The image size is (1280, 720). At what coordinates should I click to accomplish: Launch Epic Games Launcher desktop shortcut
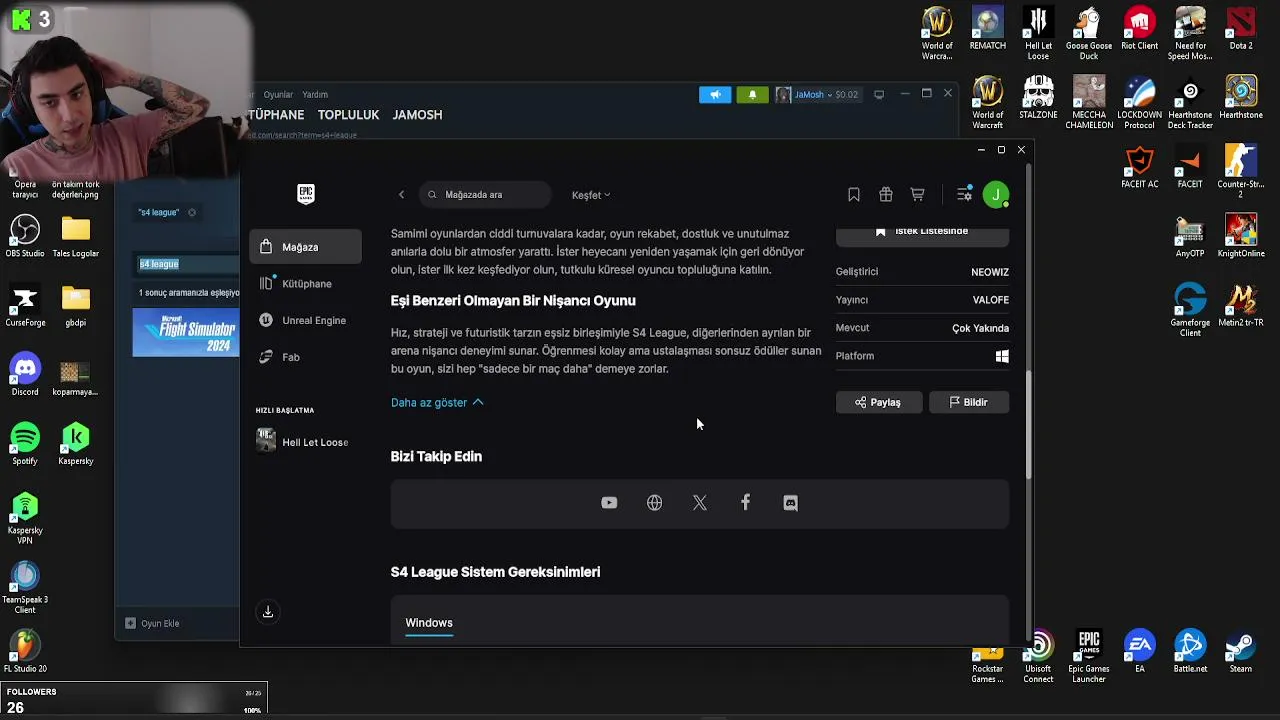(x=1089, y=657)
